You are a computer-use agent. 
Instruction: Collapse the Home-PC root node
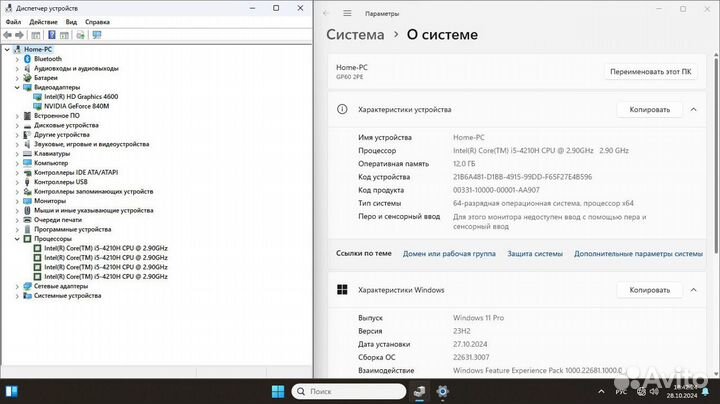click(7, 49)
